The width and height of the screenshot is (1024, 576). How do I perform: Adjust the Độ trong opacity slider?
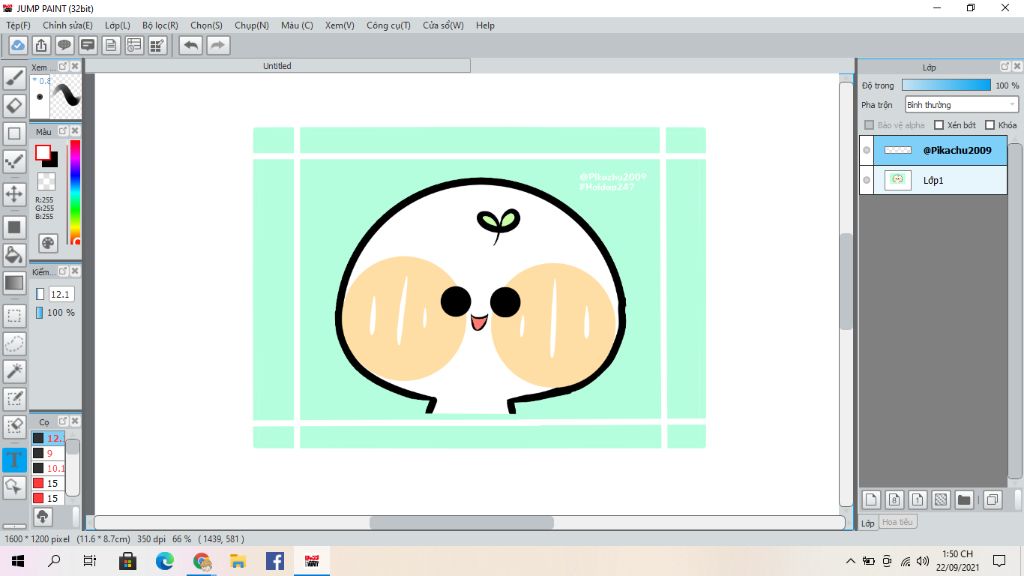pyautogui.click(x=946, y=86)
